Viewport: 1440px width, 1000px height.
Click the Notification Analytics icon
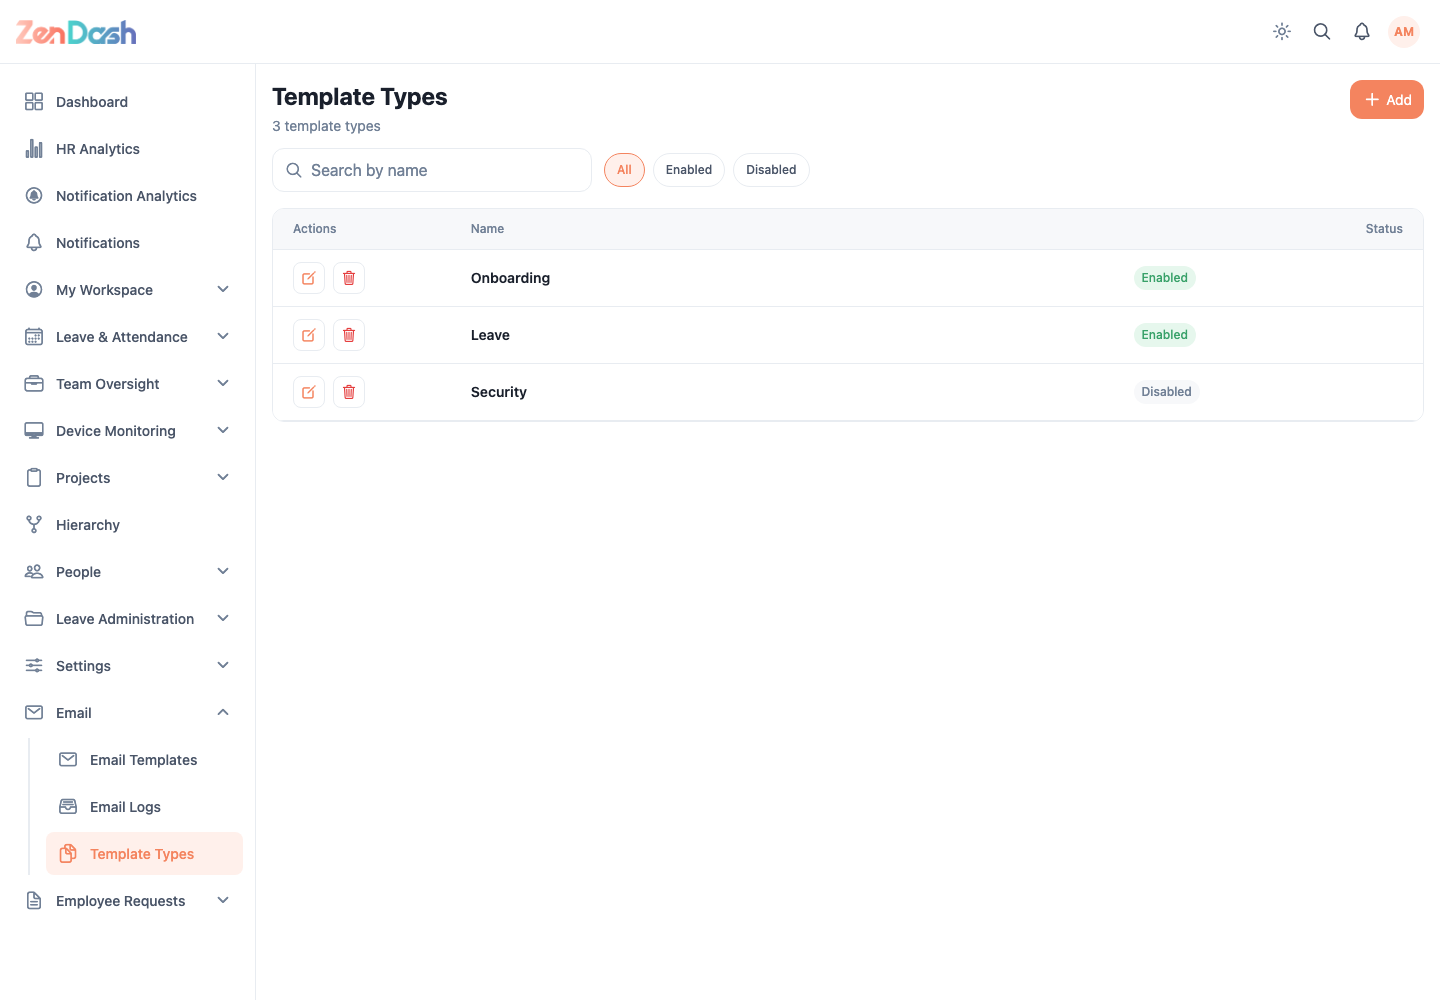coord(34,196)
